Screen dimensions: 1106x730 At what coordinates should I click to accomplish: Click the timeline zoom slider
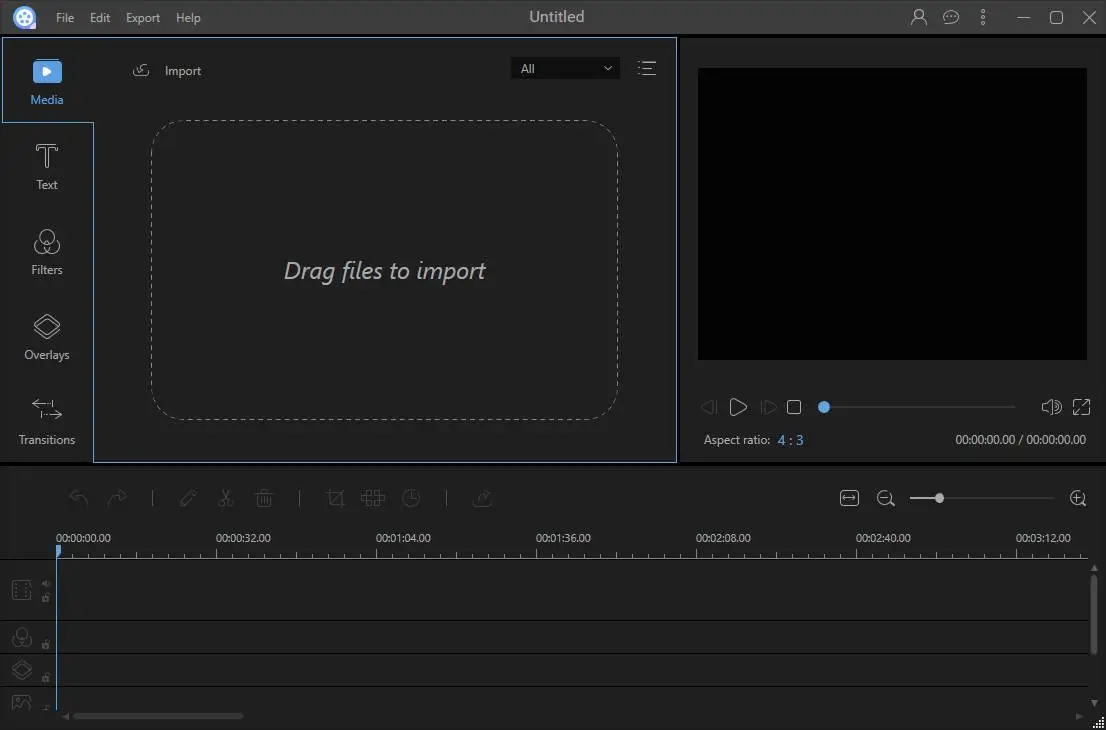tap(981, 499)
